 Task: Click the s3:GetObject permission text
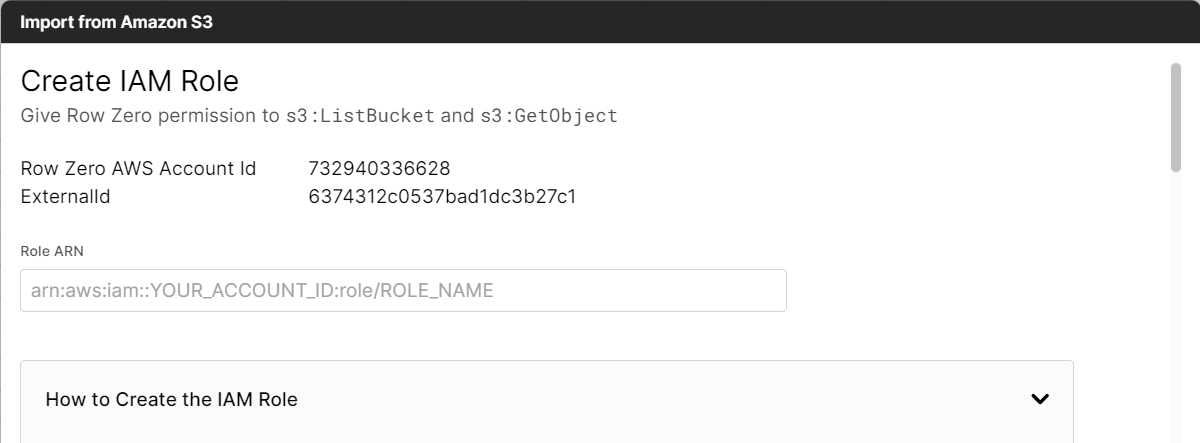pyautogui.click(x=548, y=116)
